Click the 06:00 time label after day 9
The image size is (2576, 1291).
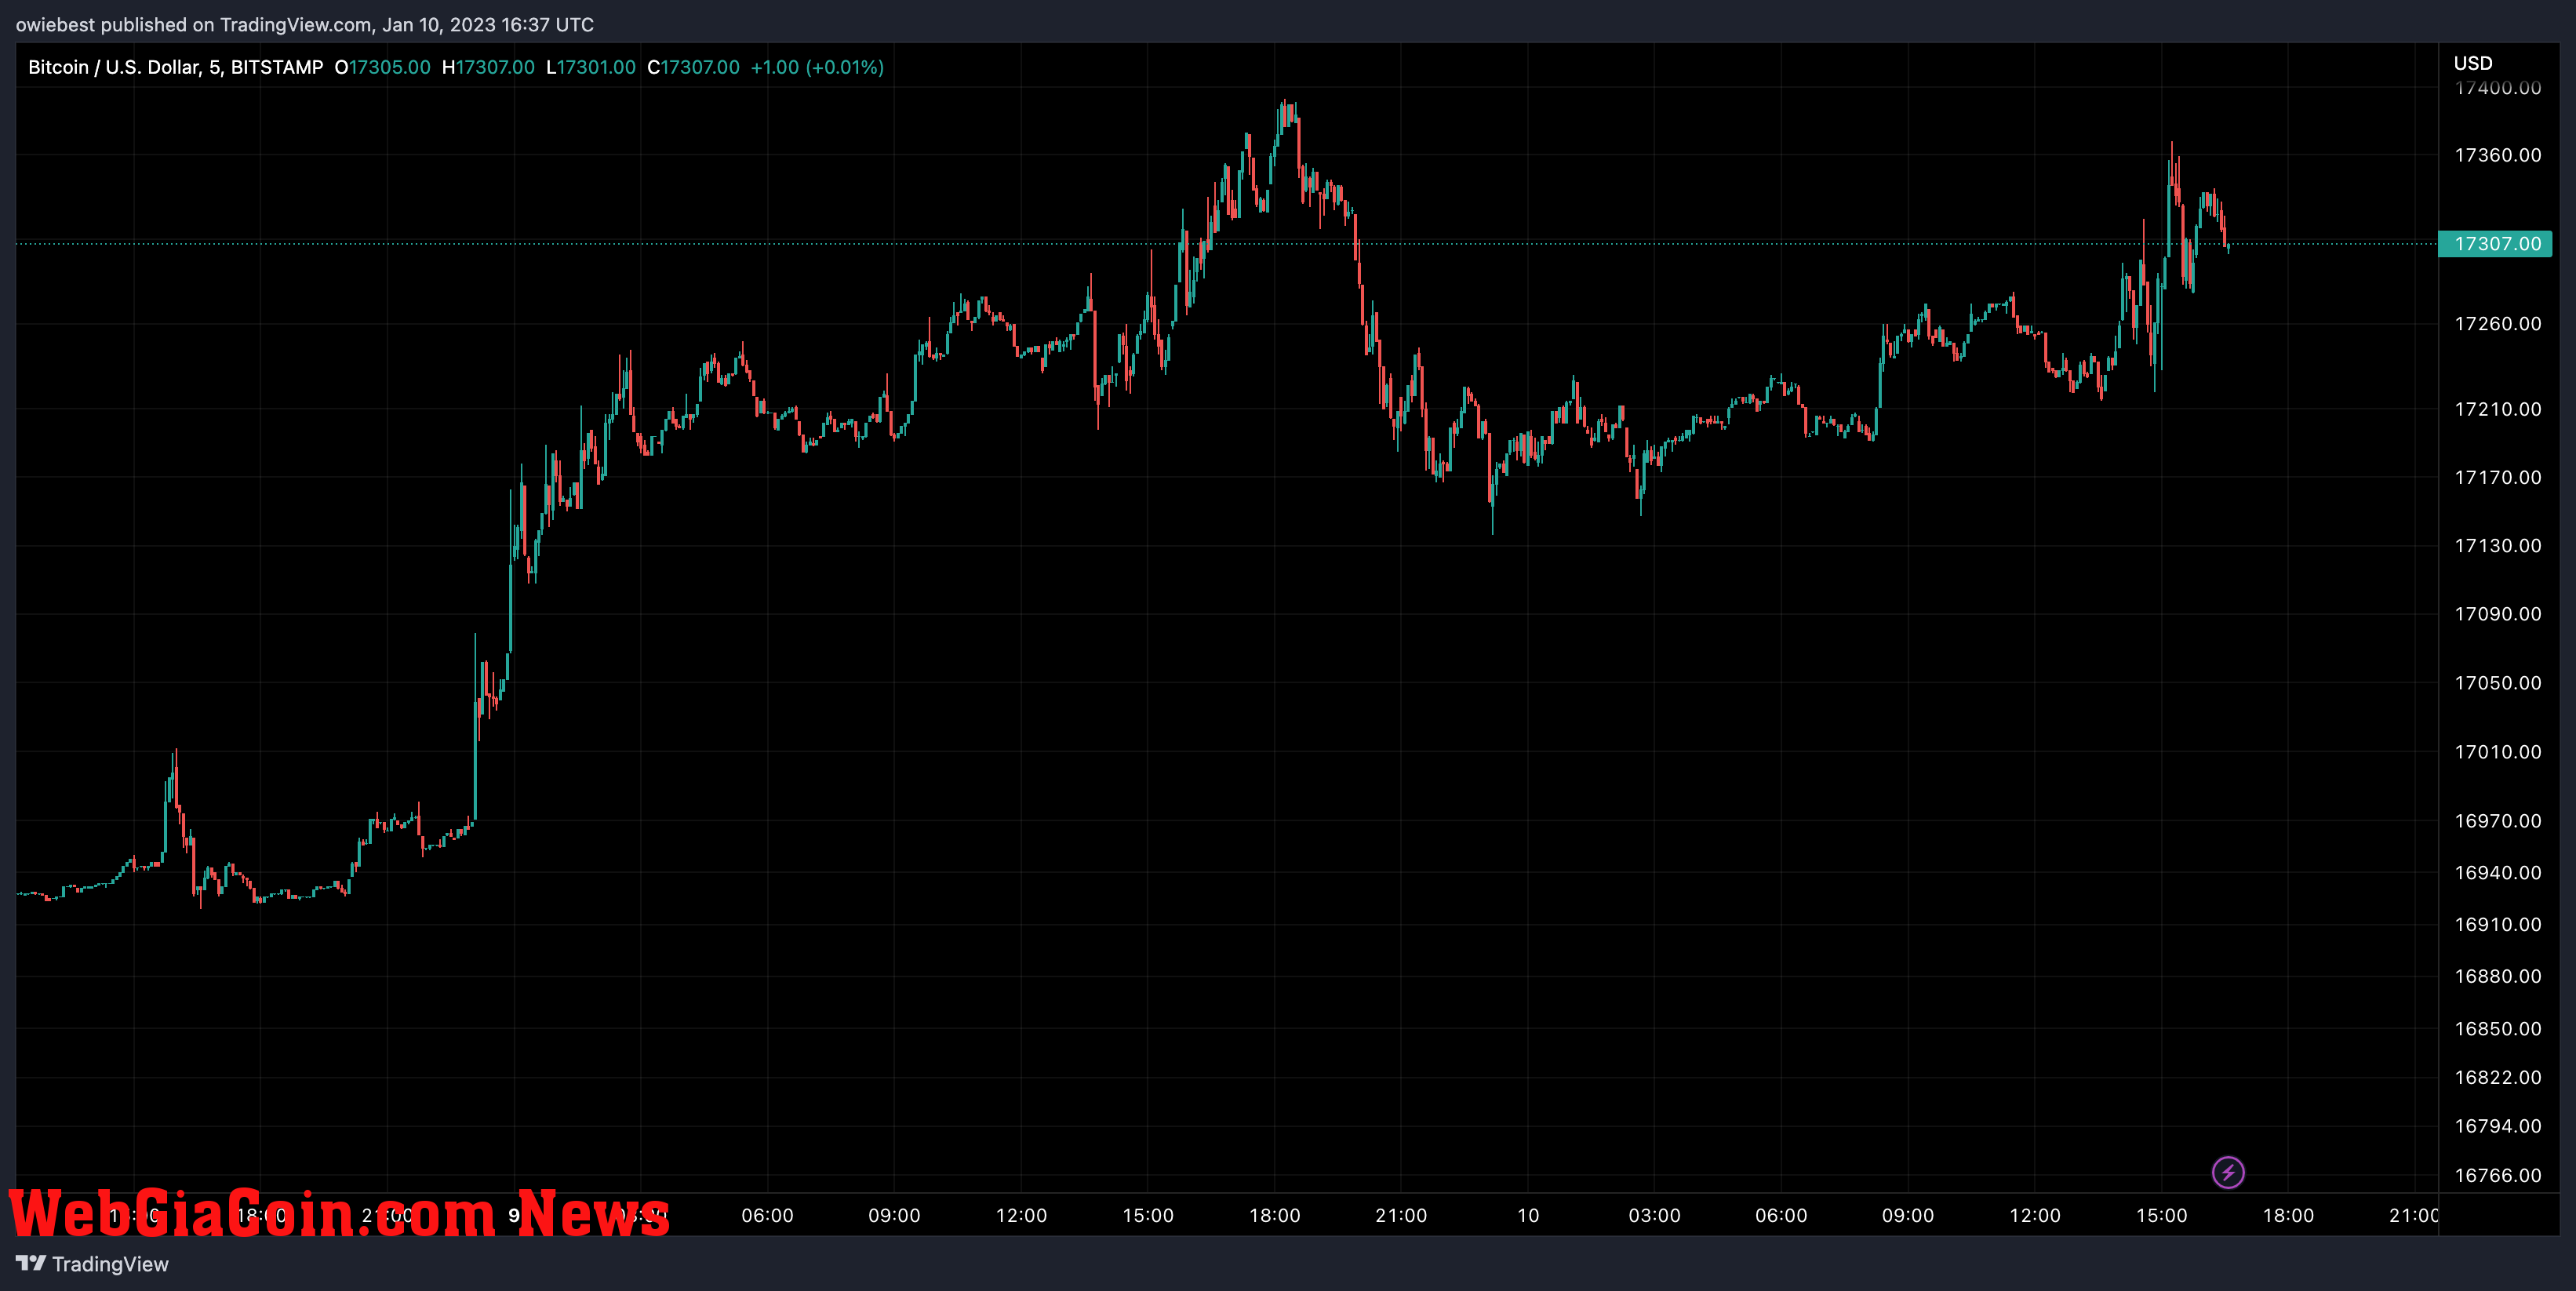[x=767, y=1216]
